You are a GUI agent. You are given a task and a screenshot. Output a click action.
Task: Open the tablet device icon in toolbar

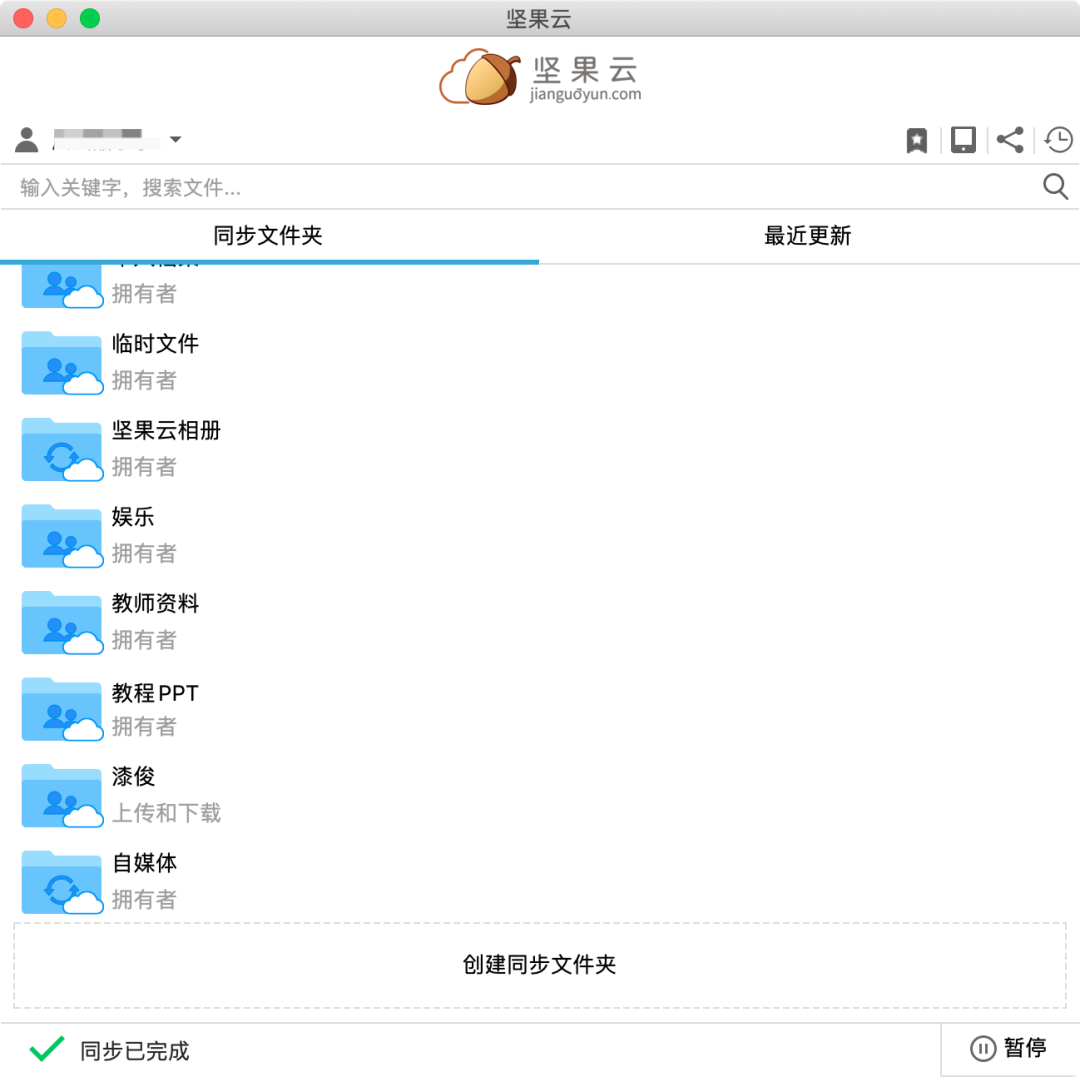(963, 140)
